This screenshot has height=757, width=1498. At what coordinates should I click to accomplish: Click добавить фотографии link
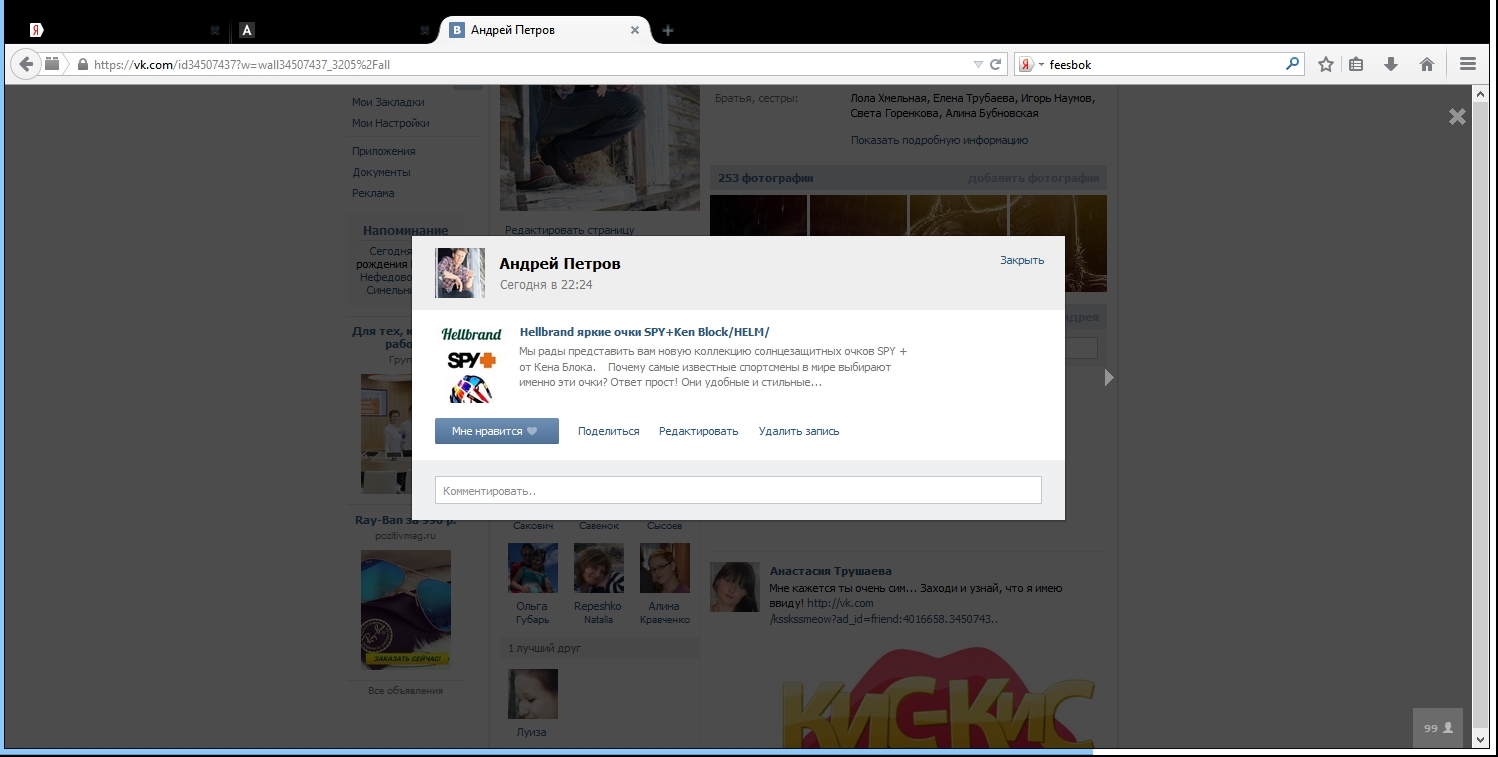pyautogui.click(x=1033, y=178)
